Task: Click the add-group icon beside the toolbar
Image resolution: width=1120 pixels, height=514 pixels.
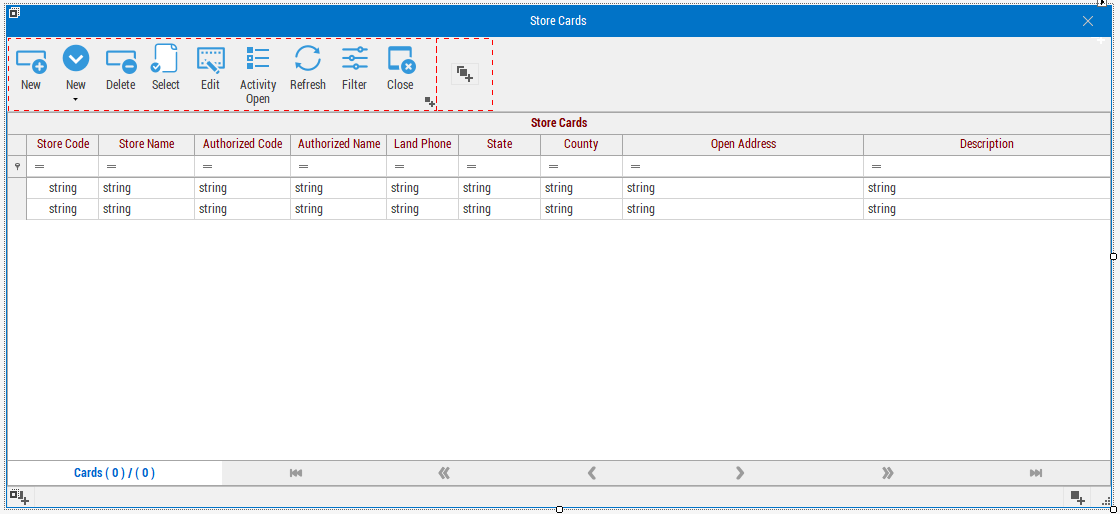Action: 465,74
